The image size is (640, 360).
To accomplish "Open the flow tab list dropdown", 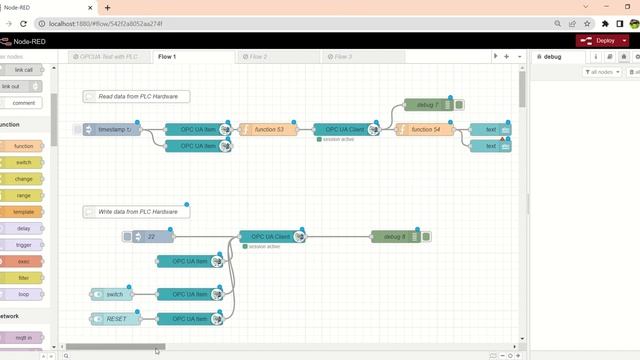I will (520, 57).
